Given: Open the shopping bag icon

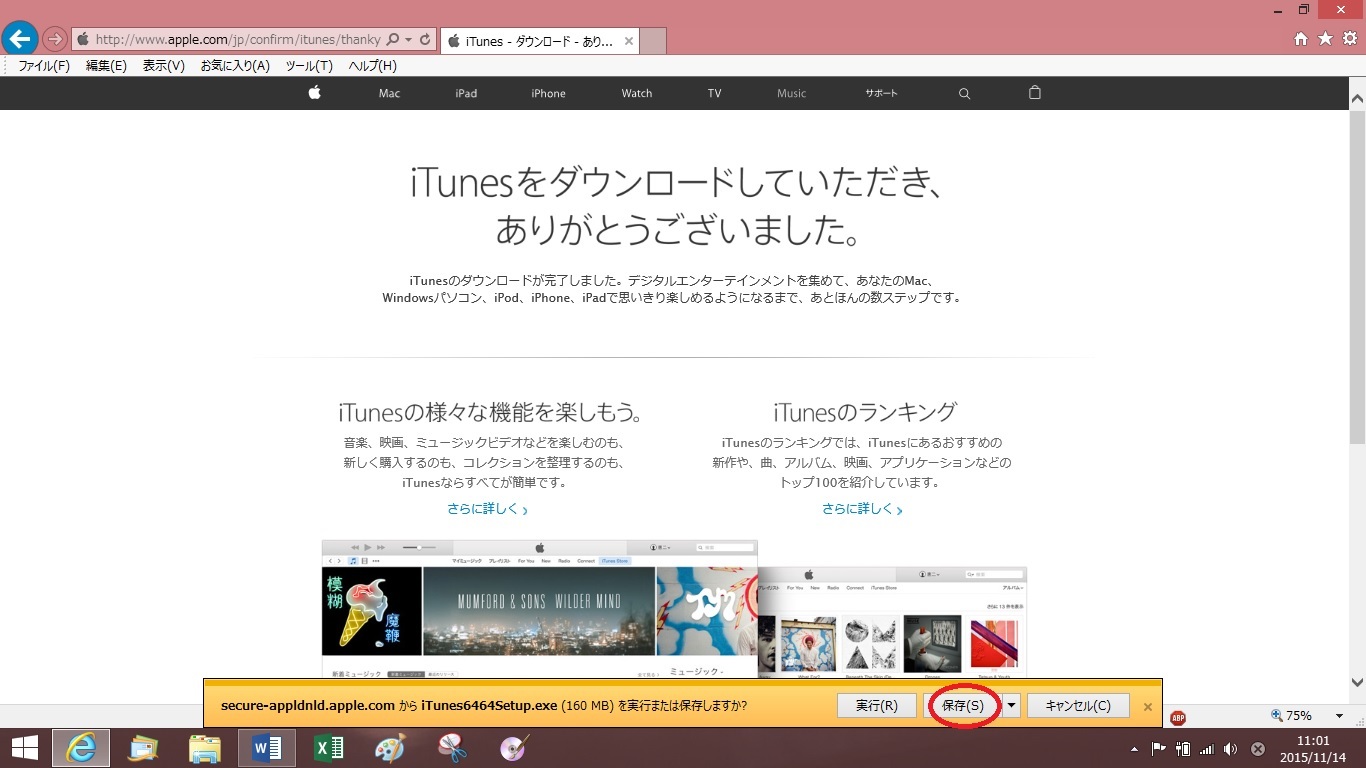Looking at the screenshot, I should click(1035, 92).
